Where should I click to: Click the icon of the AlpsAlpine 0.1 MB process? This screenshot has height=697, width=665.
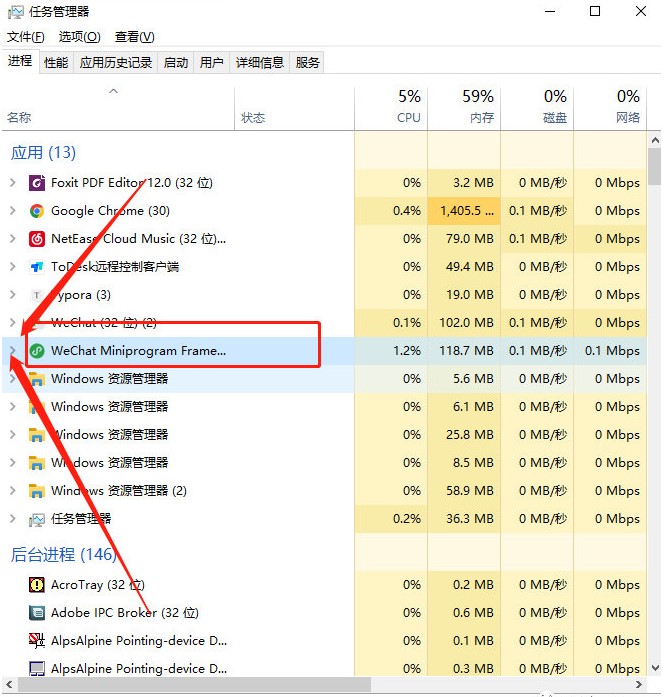[x=36, y=641]
